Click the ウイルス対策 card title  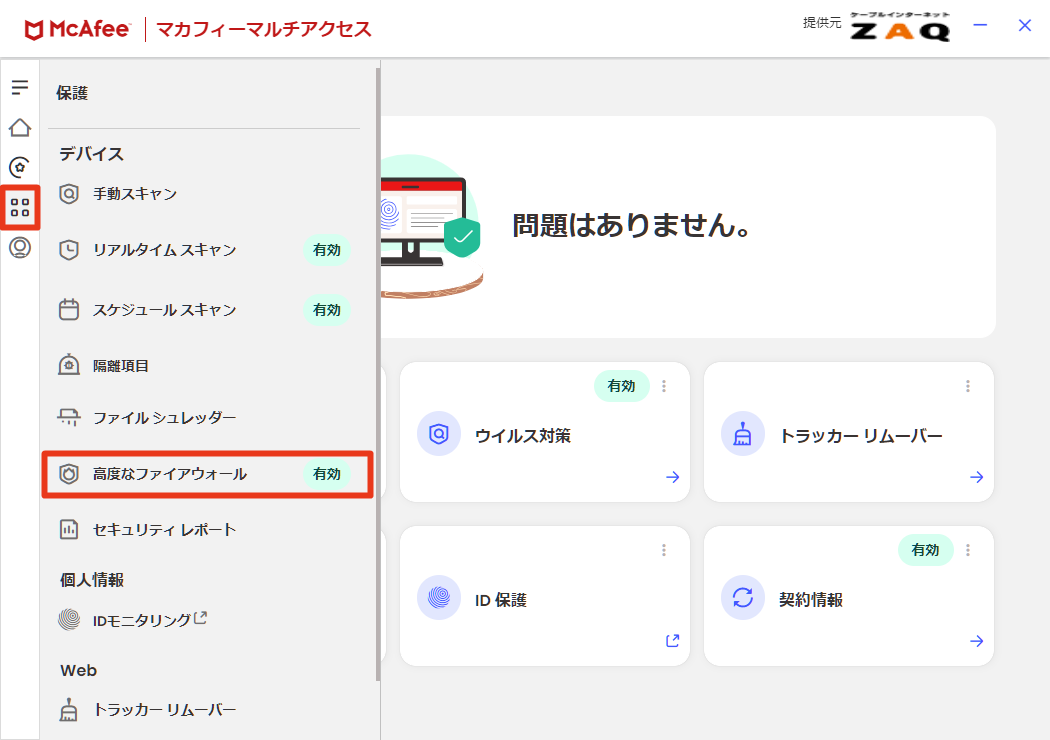click(x=523, y=435)
